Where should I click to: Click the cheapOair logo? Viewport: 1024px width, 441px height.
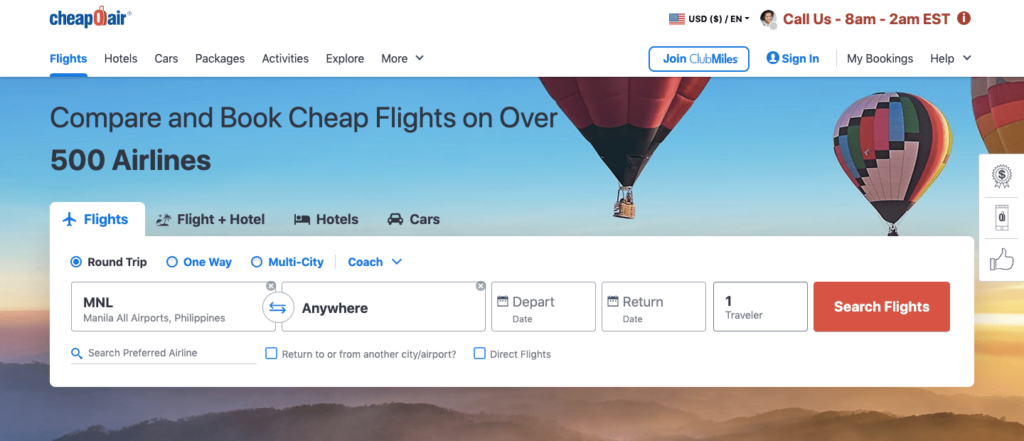click(x=90, y=18)
